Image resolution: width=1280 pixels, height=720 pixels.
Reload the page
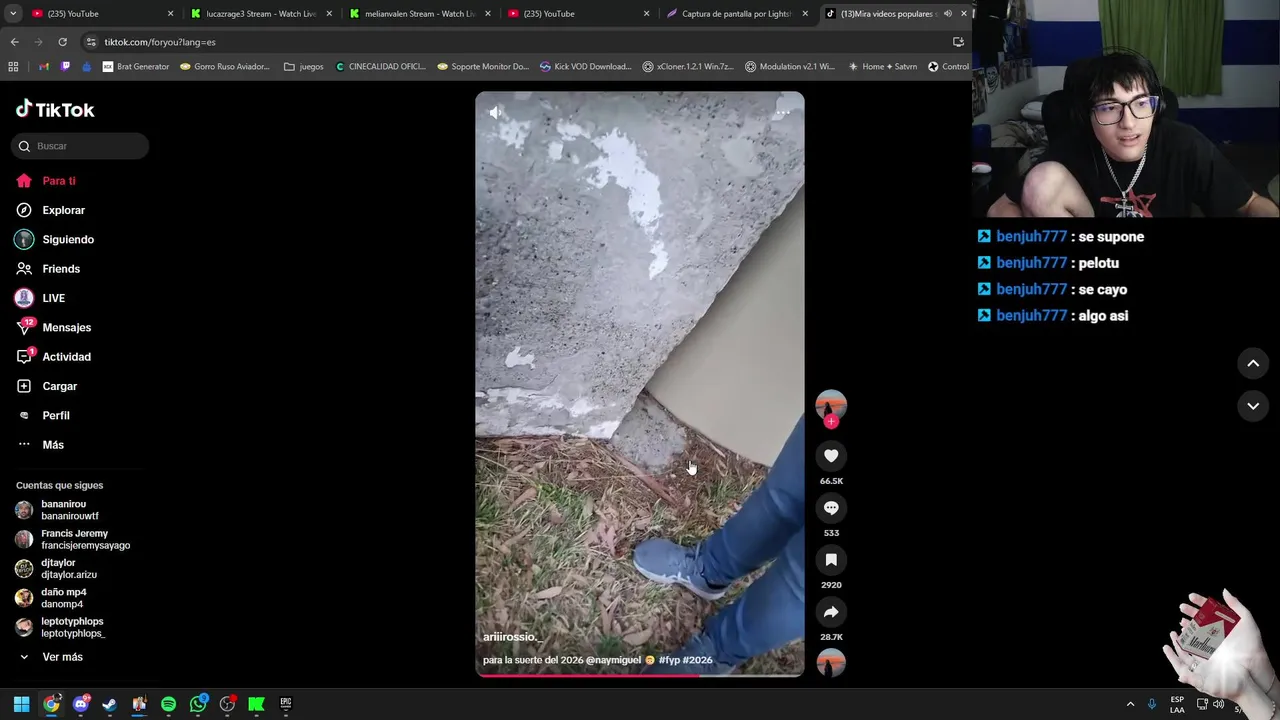(62, 42)
